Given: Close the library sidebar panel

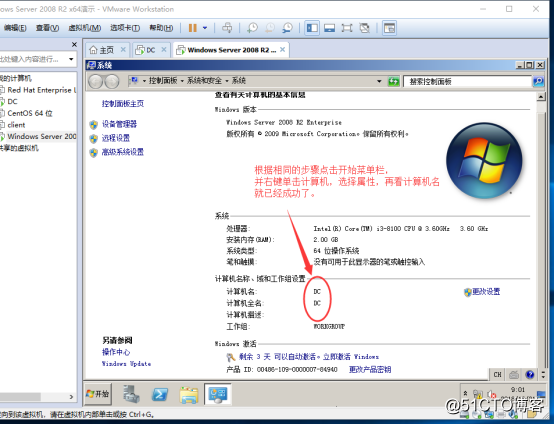Looking at the screenshot, I should (74, 45).
